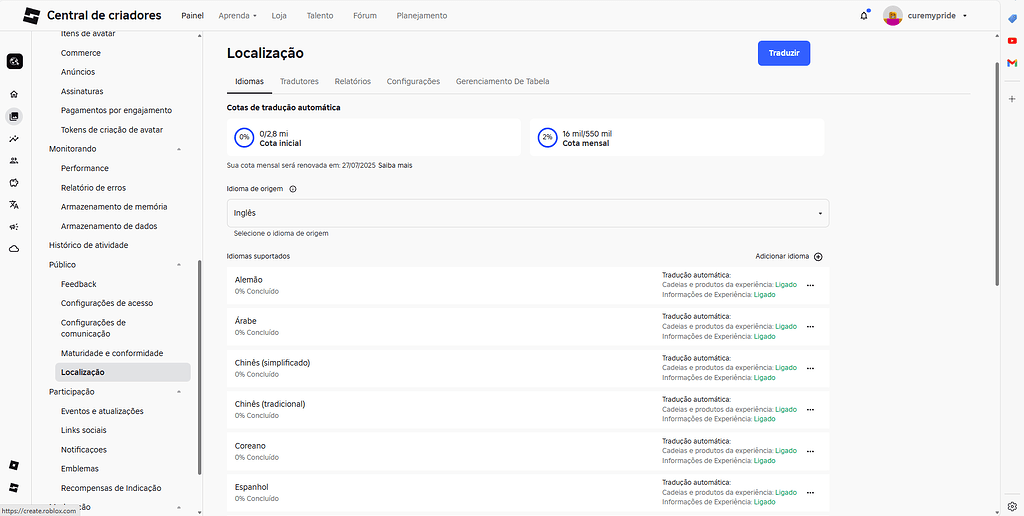
Task: Open the more options for Chinês (tradicional)
Action: coord(810,410)
